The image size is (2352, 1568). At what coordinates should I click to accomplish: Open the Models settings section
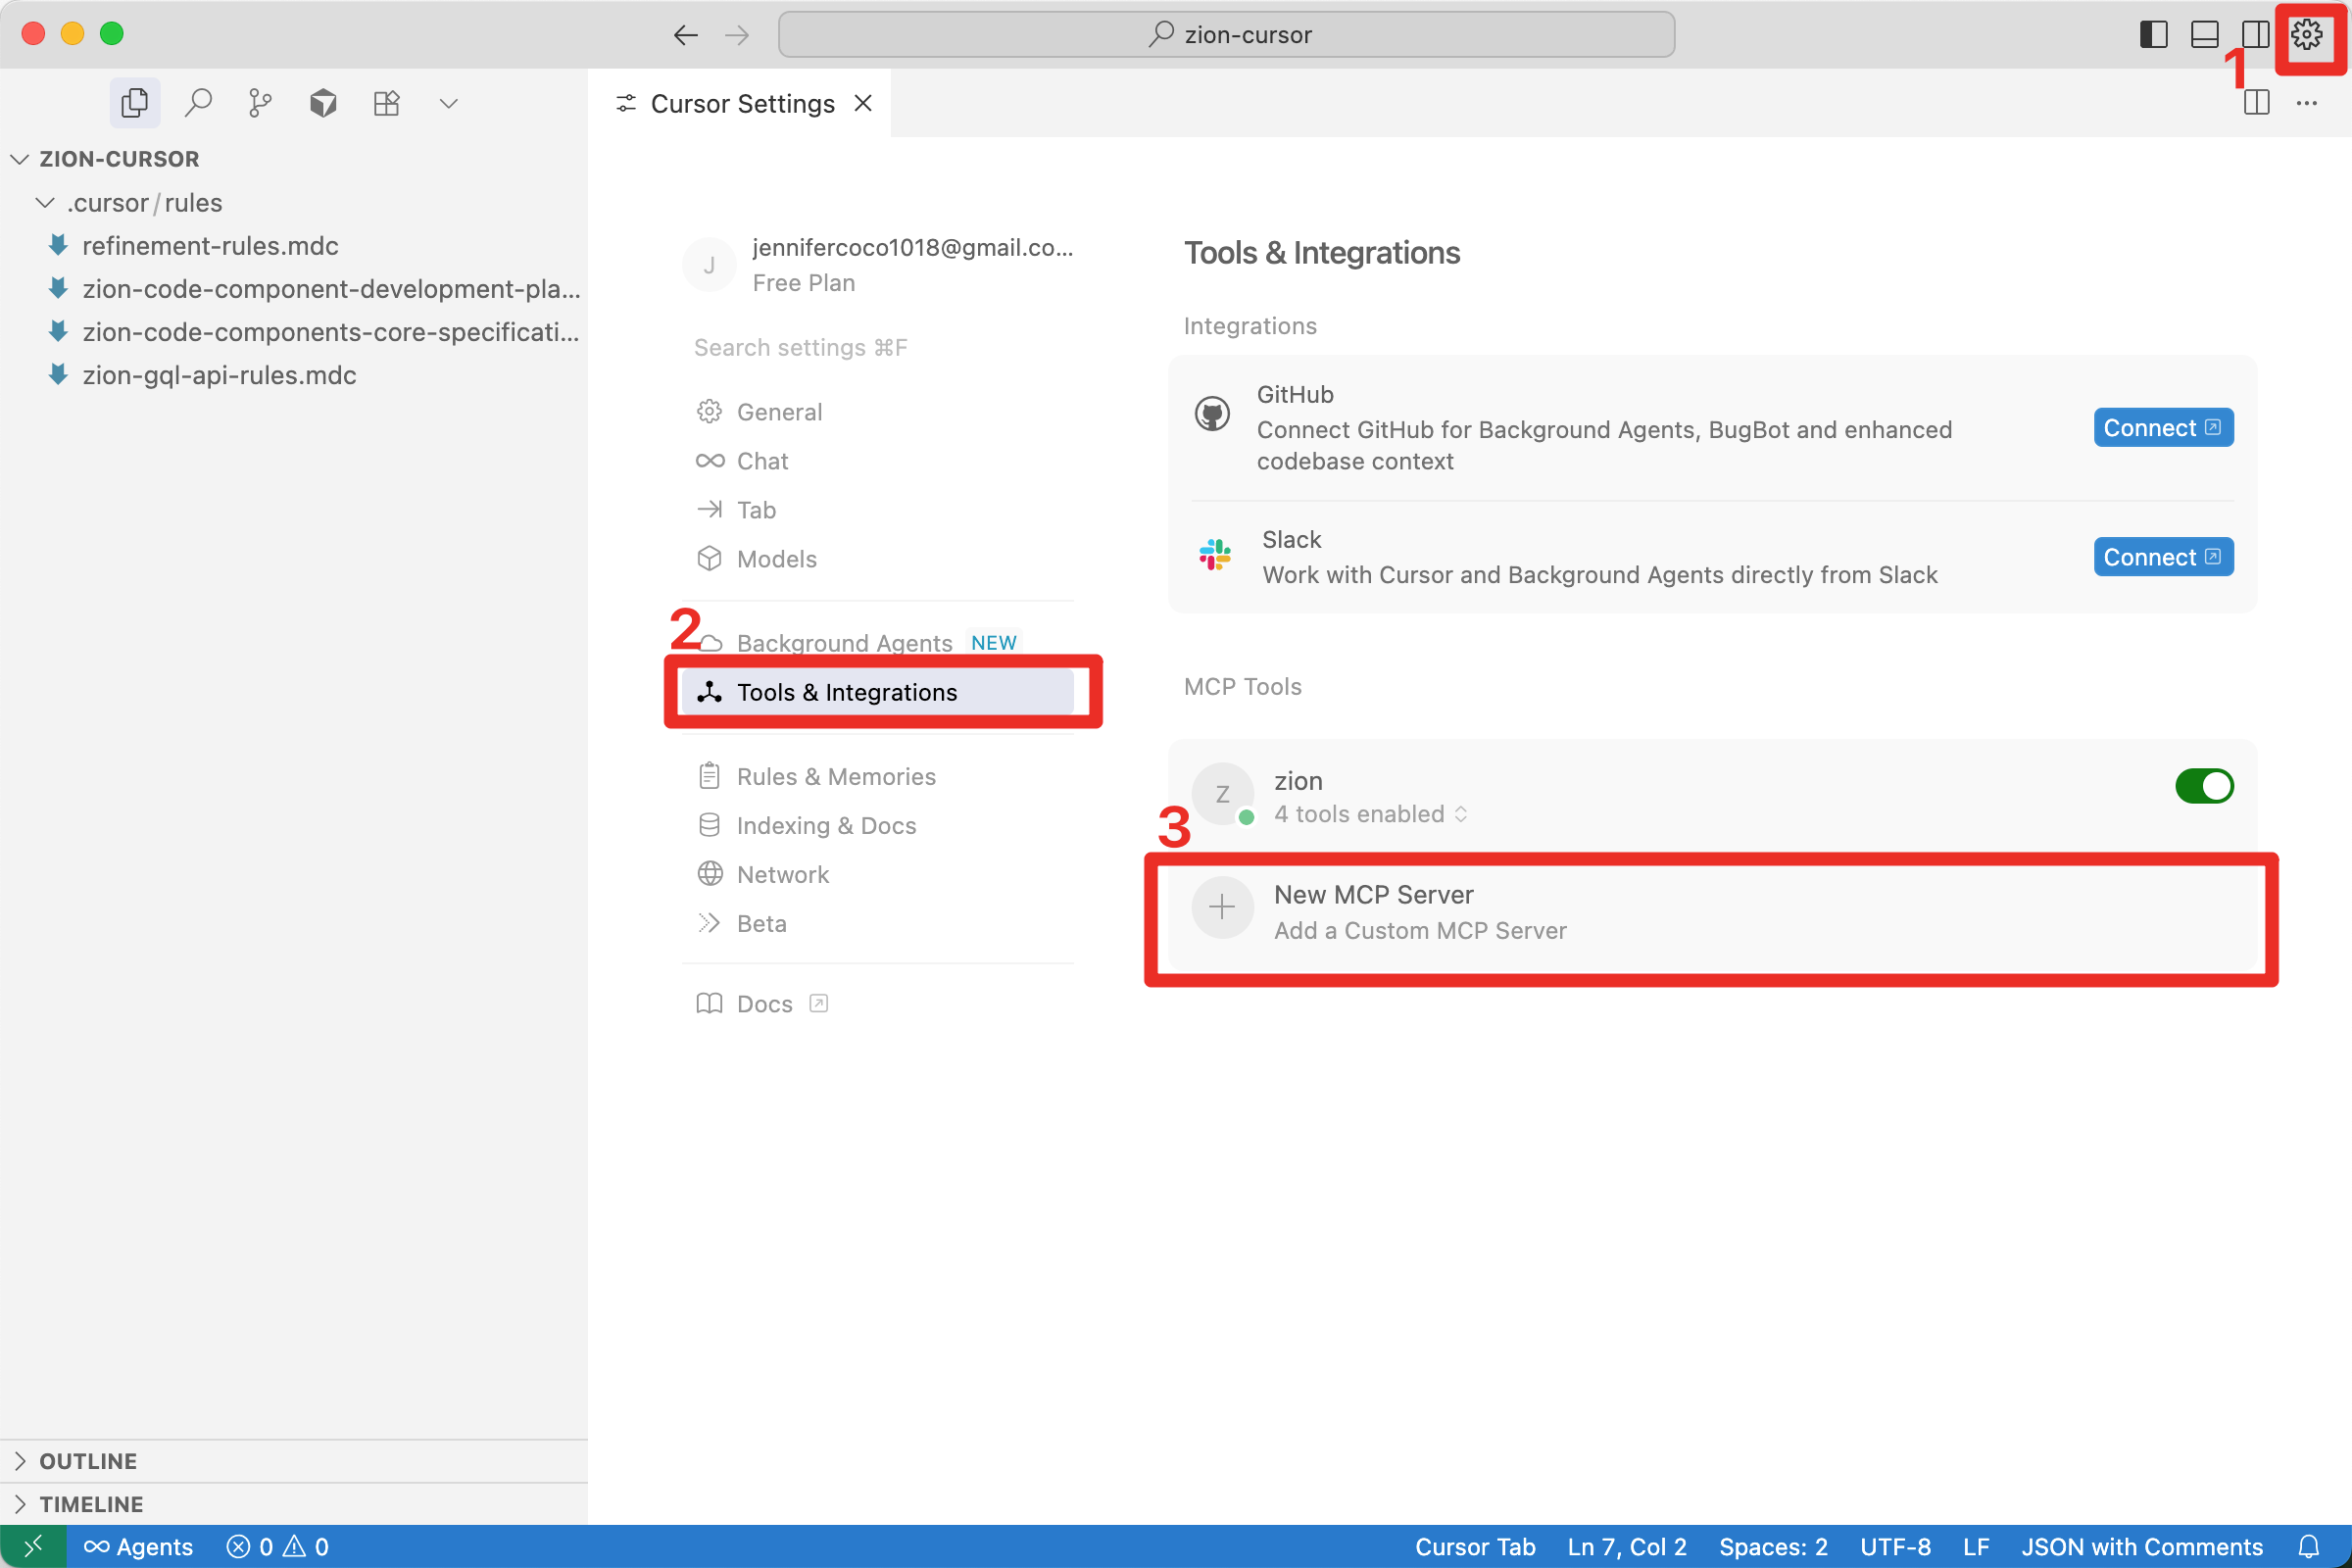point(878,559)
